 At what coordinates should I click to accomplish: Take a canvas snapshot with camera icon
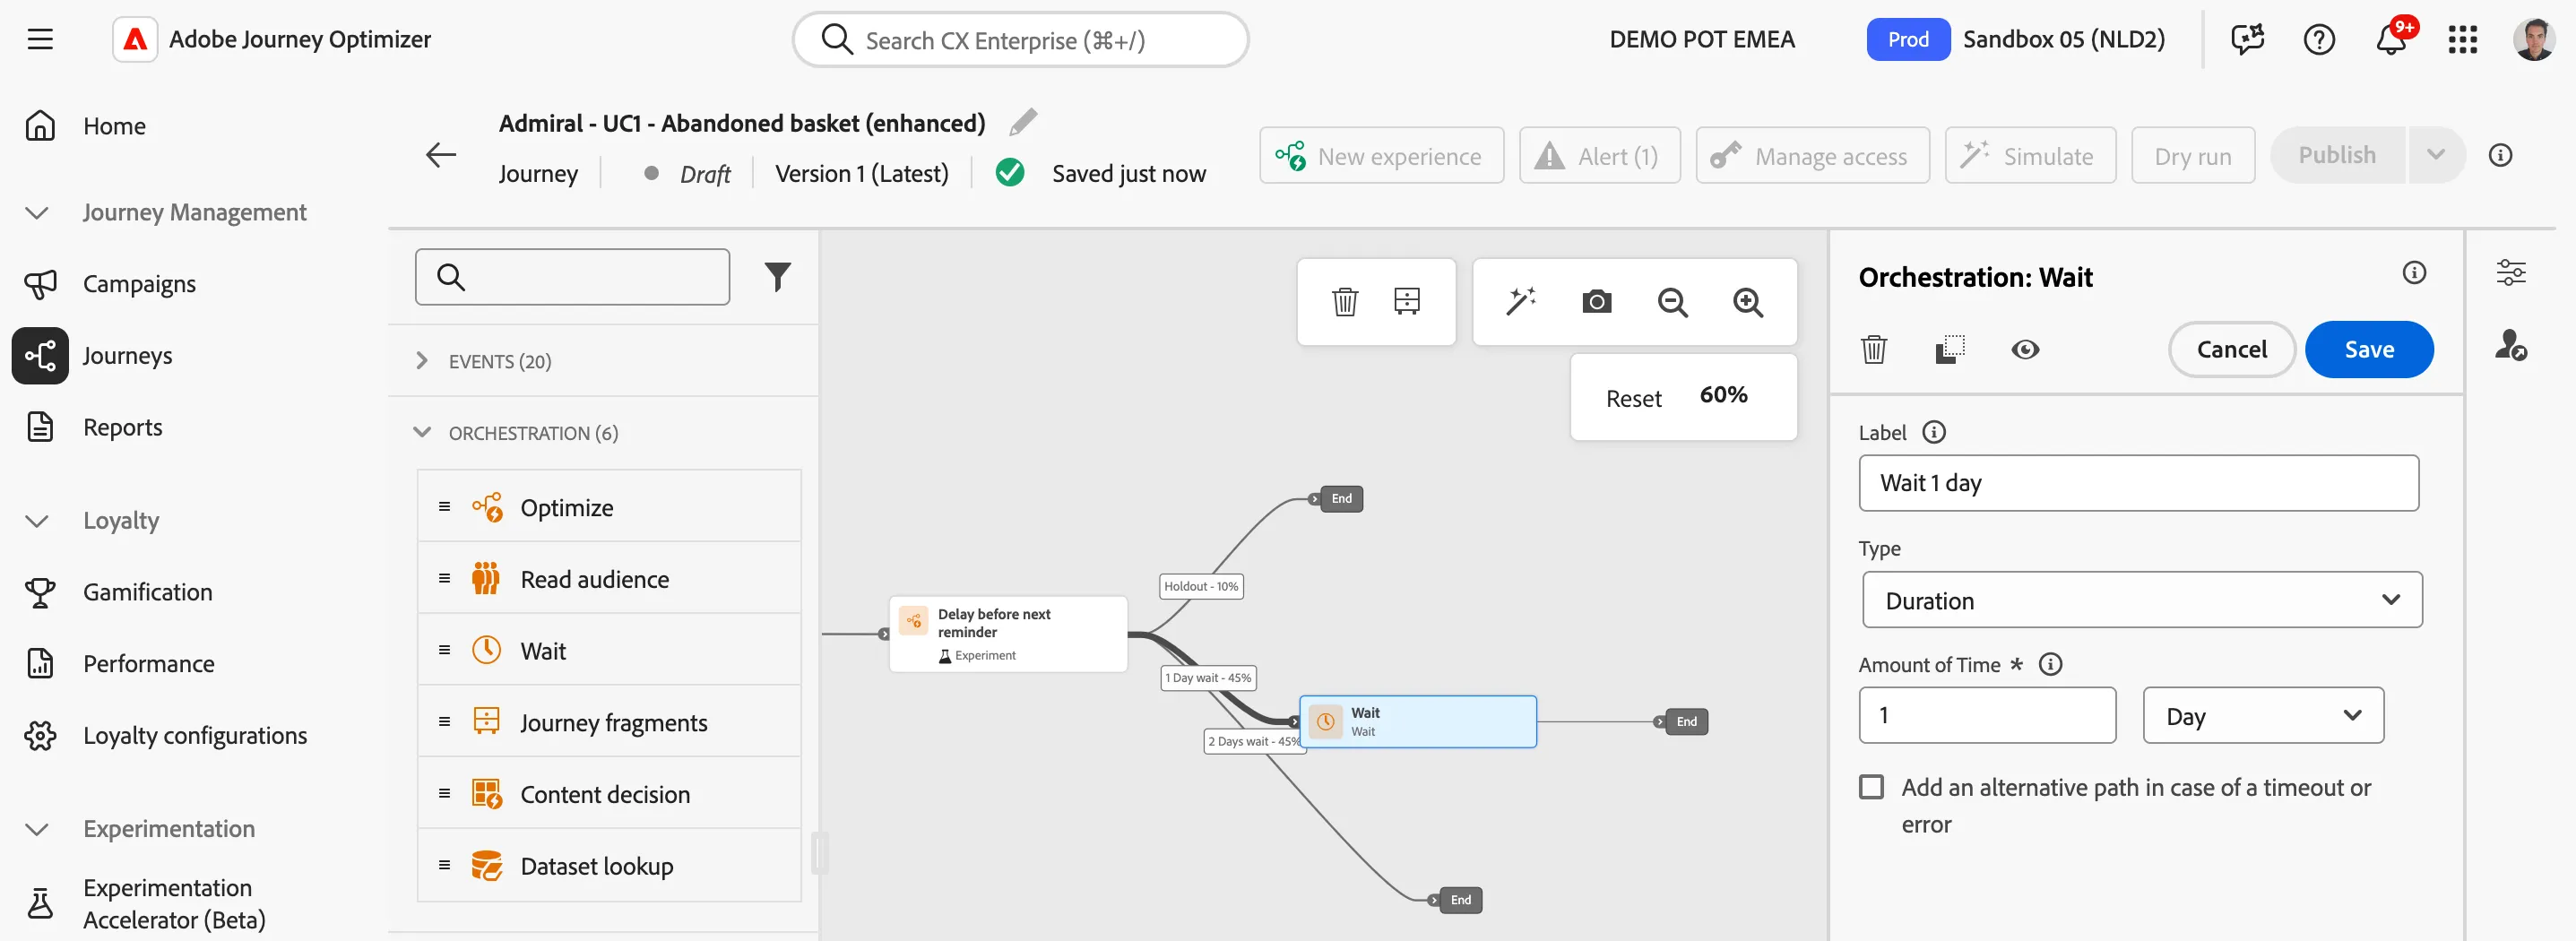(x=1597, y=301)
